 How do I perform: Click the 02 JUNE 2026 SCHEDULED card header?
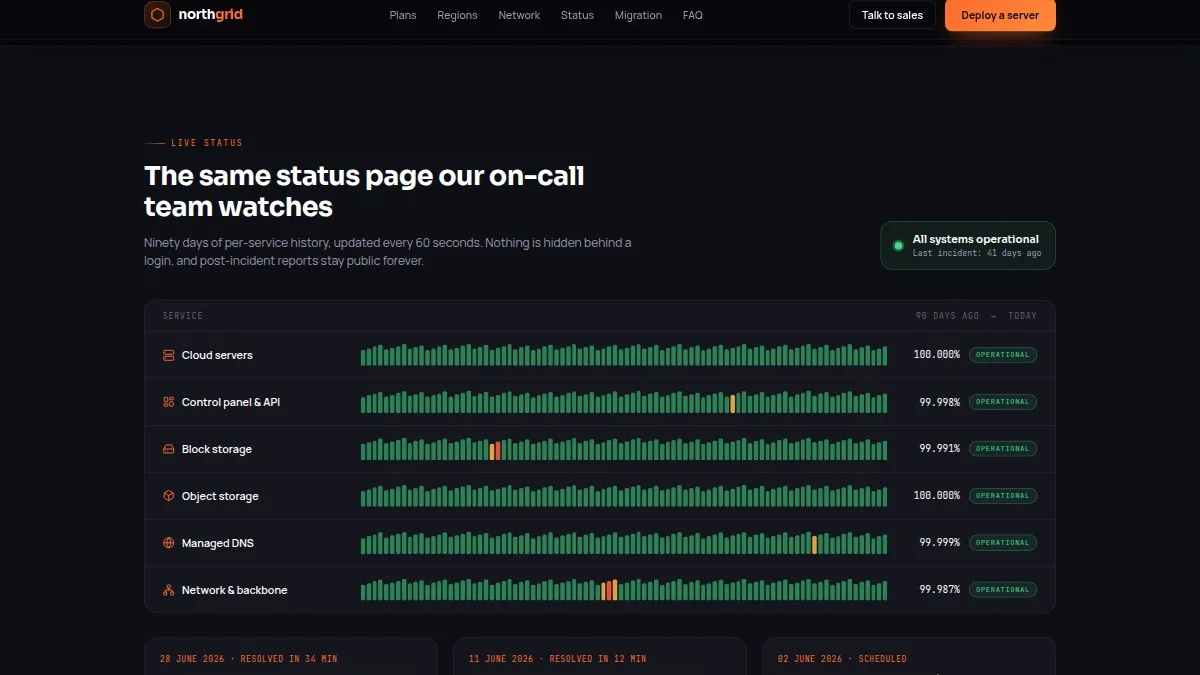[843, 659]
